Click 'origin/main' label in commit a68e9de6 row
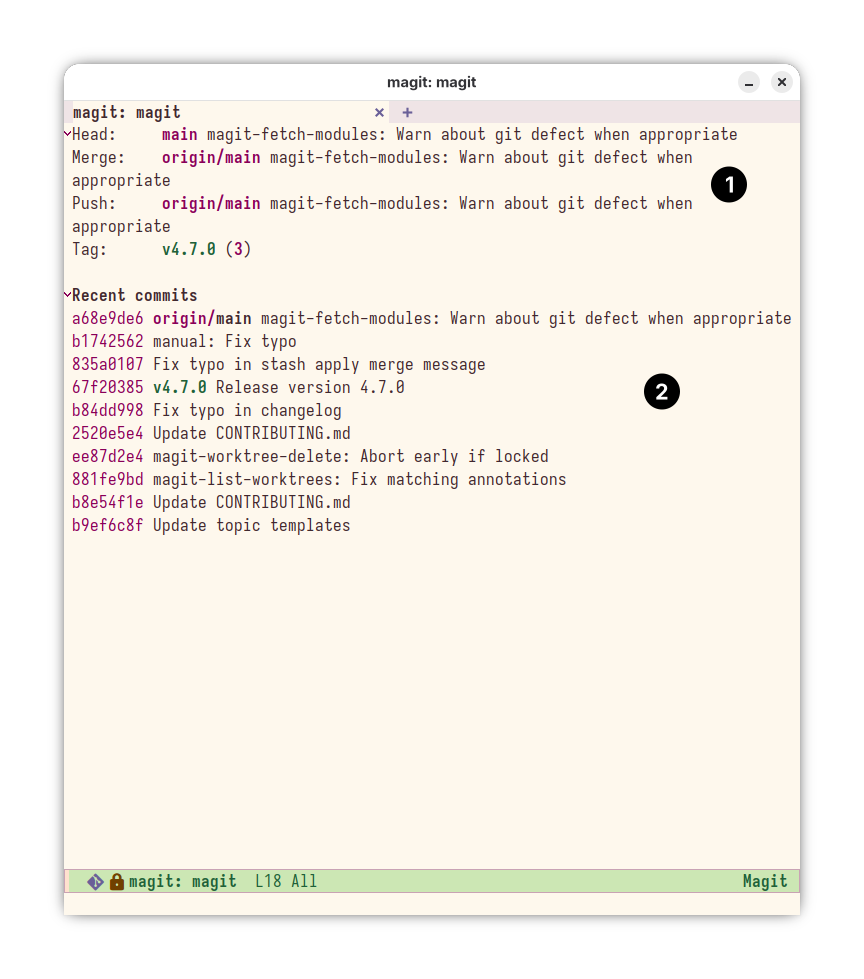864x979 pixels. tap(202, 318)
